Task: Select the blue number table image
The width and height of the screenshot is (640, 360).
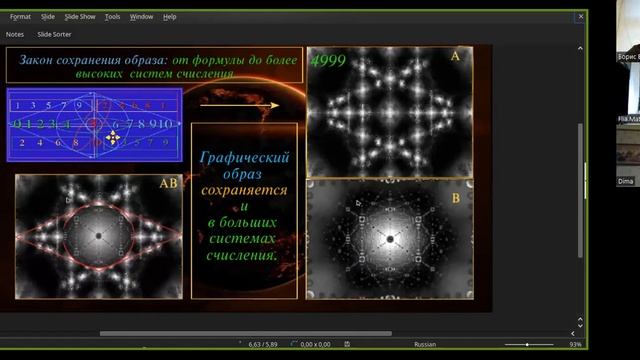Action: coord(94,125)
